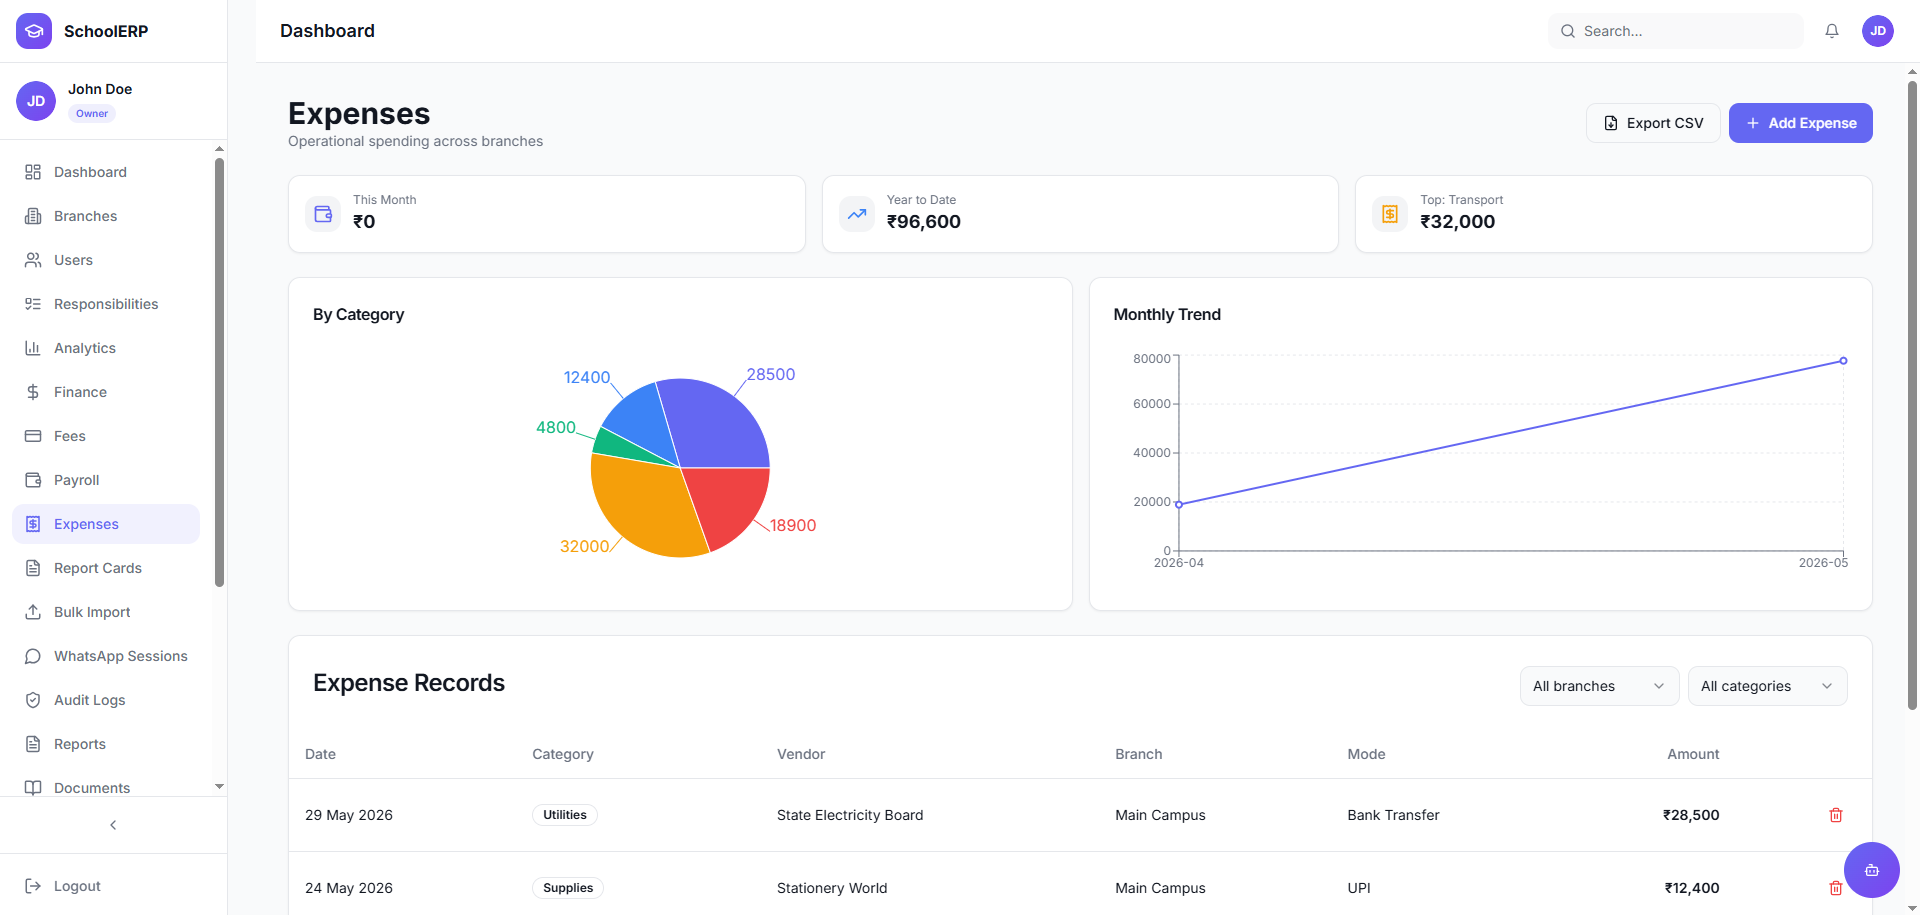Open Payroll from the sidebar
This screenshot has width=1920, height=915.
(x=106, y=480)
